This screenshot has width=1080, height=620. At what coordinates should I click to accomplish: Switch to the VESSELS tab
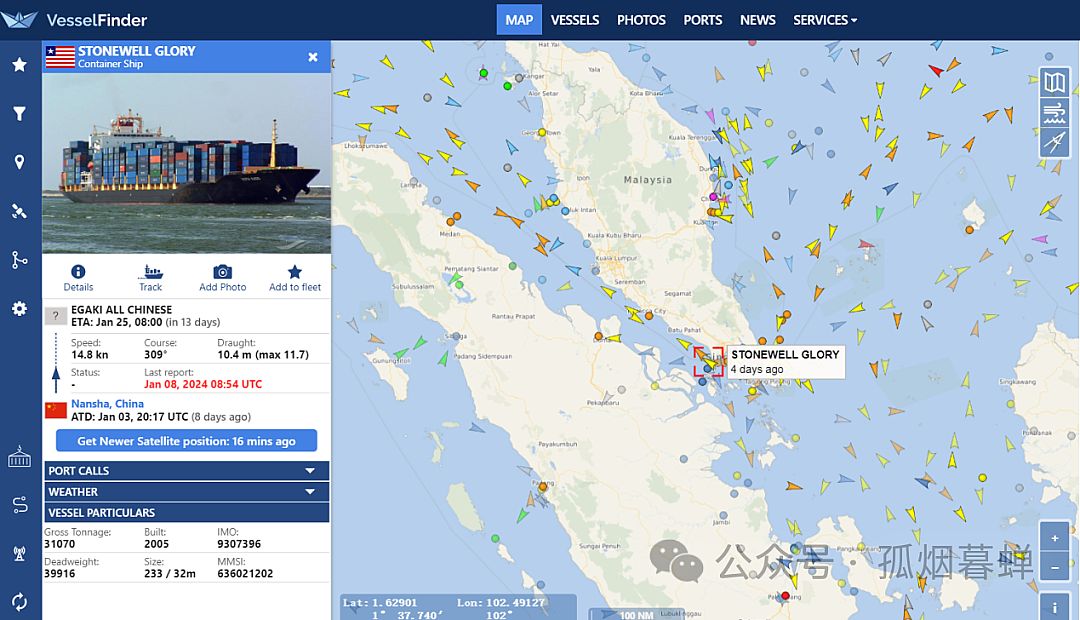pyautogui.click(x=575, y=20)
